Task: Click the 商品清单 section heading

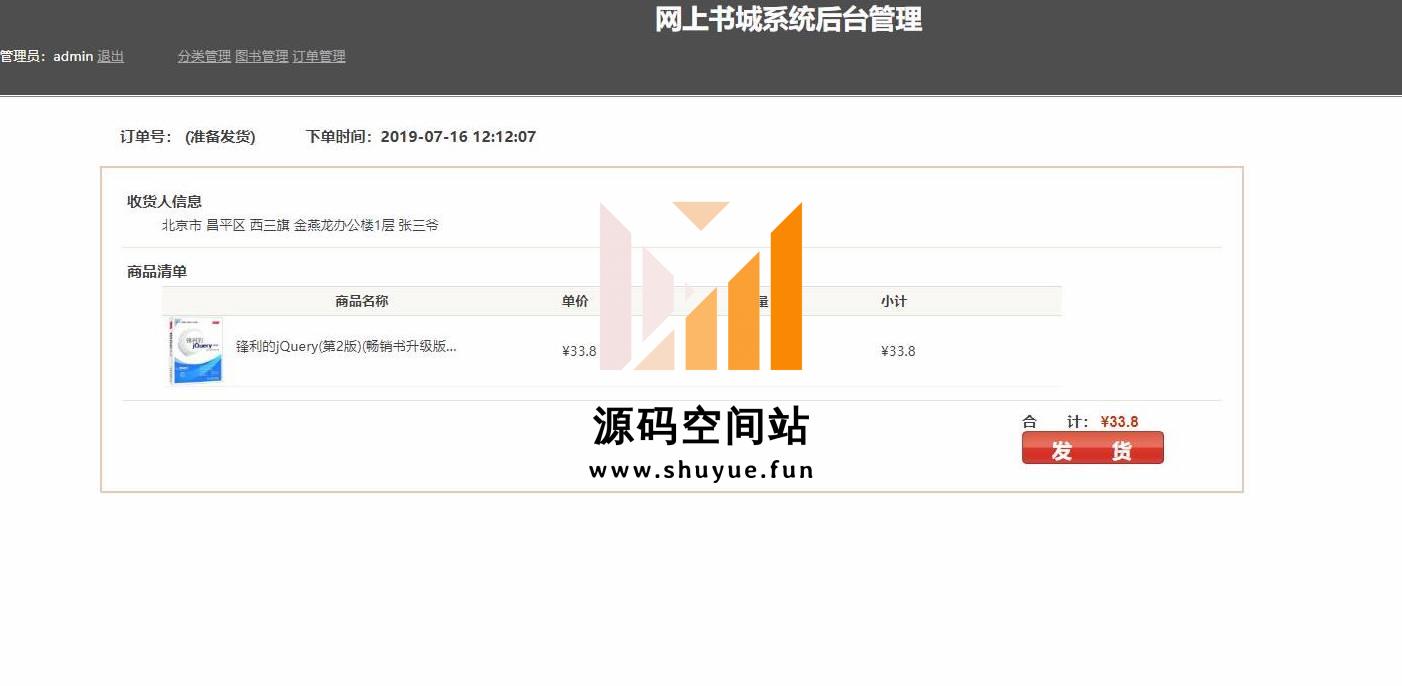Action: click(x=157, y=271)
